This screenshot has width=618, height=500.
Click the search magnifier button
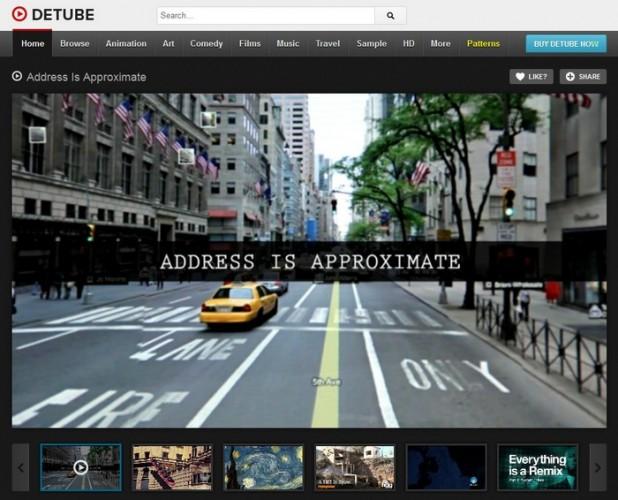[x=390, y=16]
